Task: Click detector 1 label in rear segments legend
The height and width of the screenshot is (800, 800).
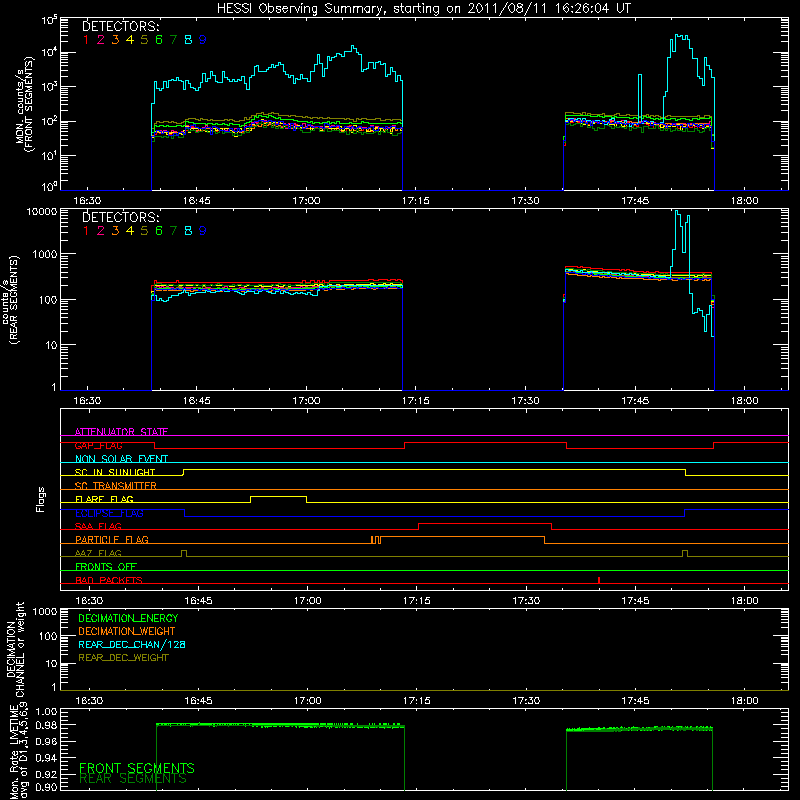Action: tap(86, 231)
